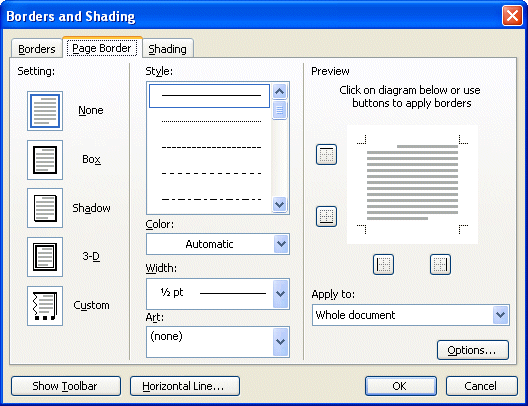Toggle the top border preview button

tap(326, 155)
